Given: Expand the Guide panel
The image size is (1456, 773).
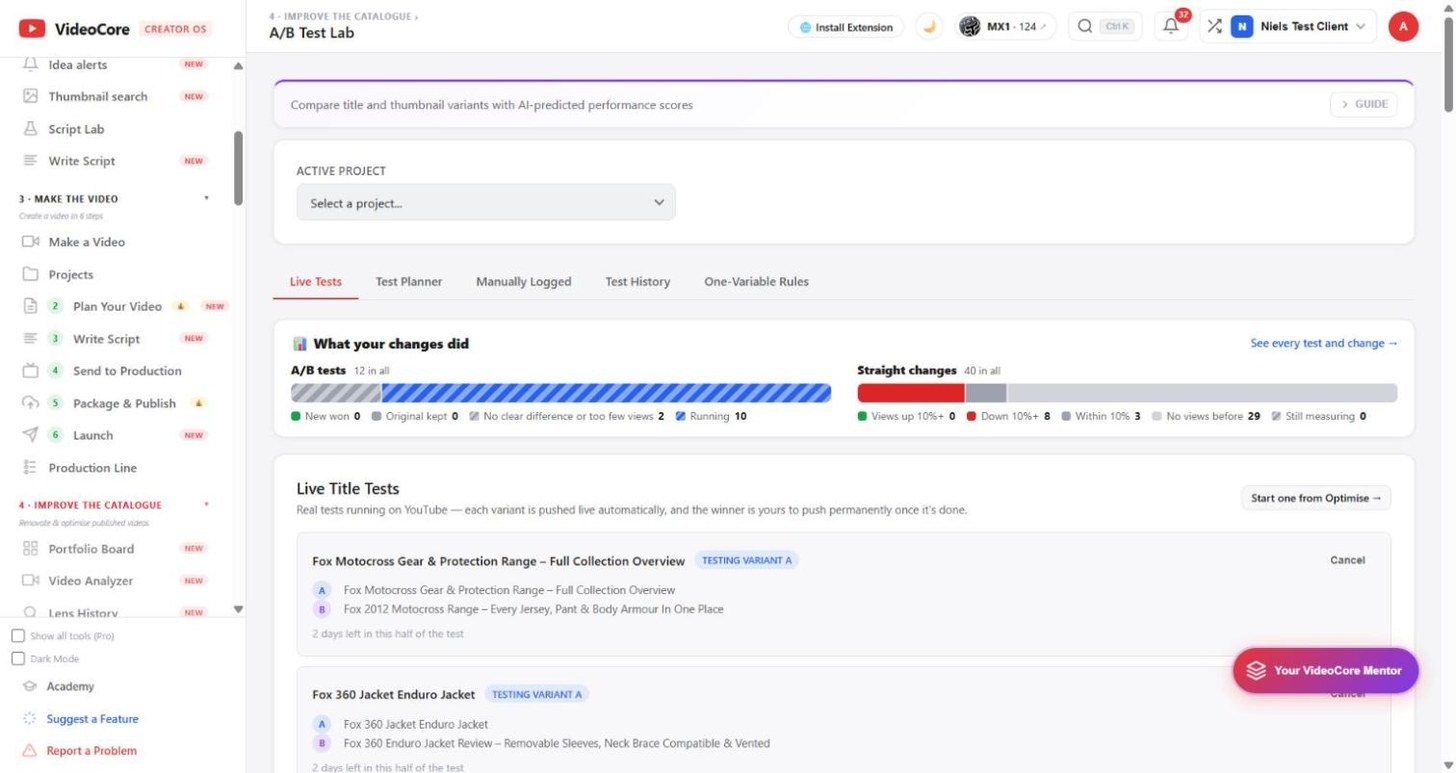Looking at the screenshot, I should tap(1363, 104).
